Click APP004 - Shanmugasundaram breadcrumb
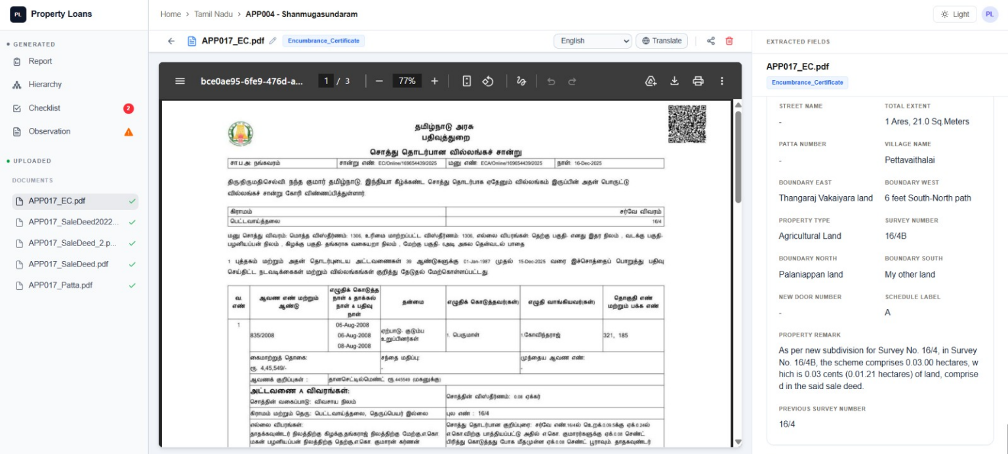The height and width of the screenshot is (454, 1008). click(x=301, y=14)
